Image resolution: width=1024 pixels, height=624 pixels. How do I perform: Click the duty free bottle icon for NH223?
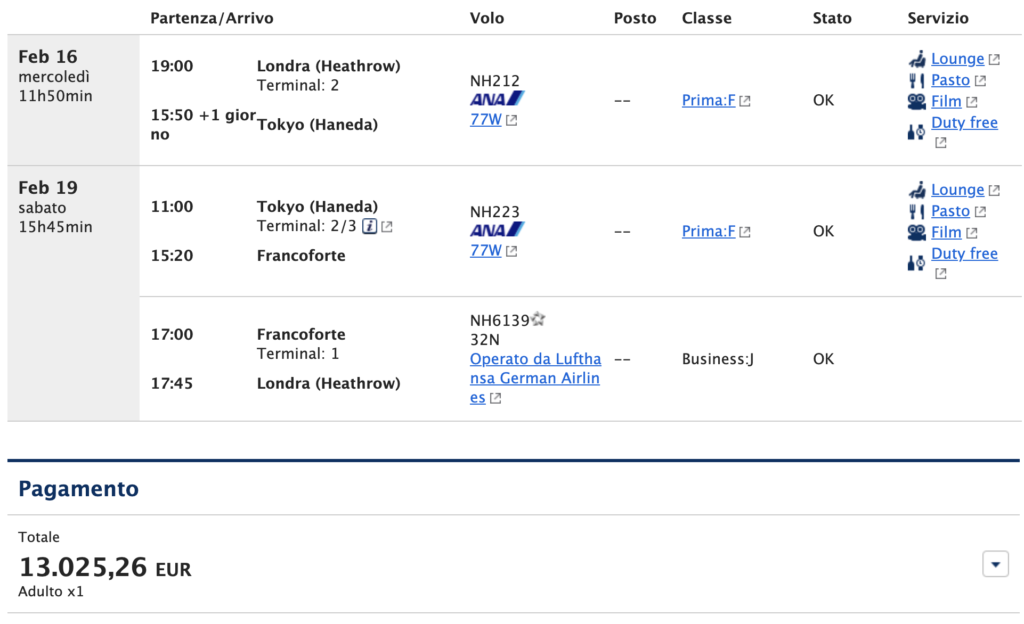(x=916, y=263)
